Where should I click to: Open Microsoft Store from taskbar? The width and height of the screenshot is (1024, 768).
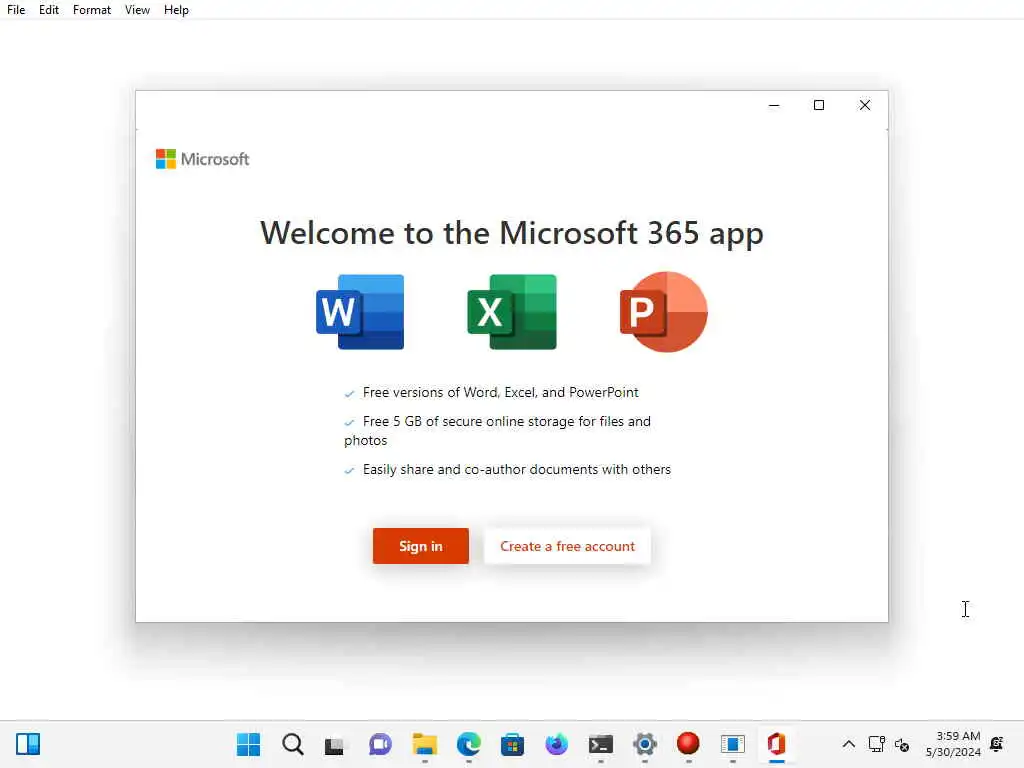[513, 744]
